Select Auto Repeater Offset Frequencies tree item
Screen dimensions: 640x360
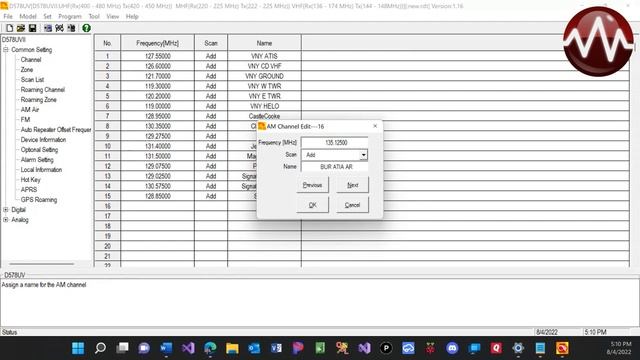(56, 129)
